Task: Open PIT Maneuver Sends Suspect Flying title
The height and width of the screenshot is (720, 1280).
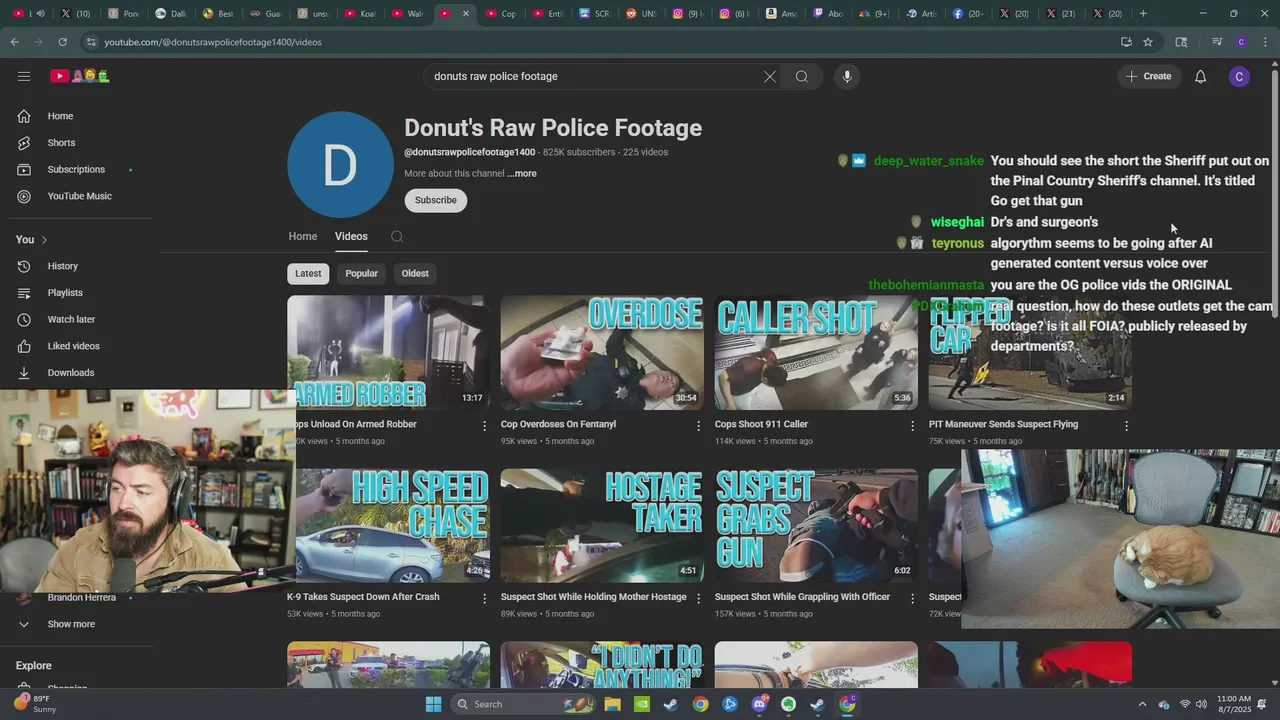Action: click(1003, 424)
